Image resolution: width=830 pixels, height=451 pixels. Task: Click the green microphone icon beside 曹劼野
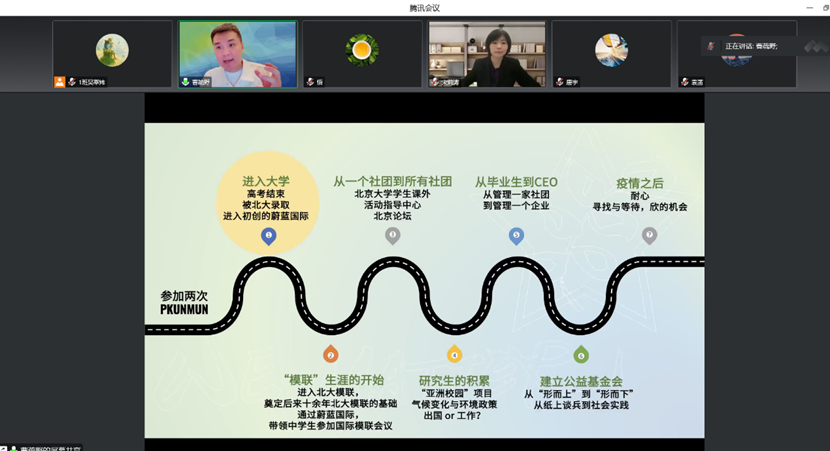point(185,82)
